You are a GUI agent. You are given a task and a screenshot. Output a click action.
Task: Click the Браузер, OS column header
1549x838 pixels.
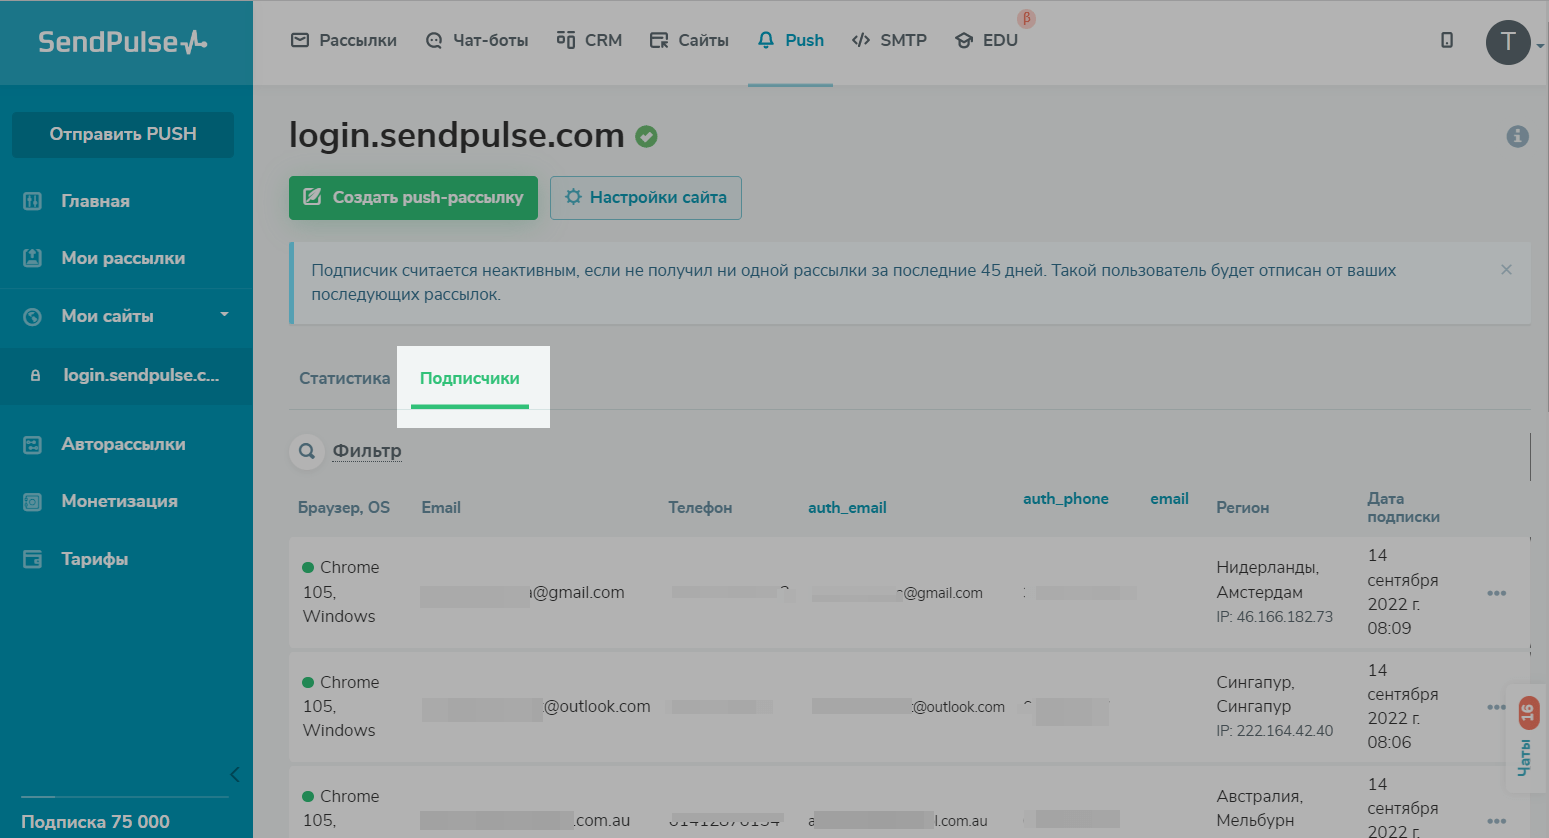click(x=344, y=508)
